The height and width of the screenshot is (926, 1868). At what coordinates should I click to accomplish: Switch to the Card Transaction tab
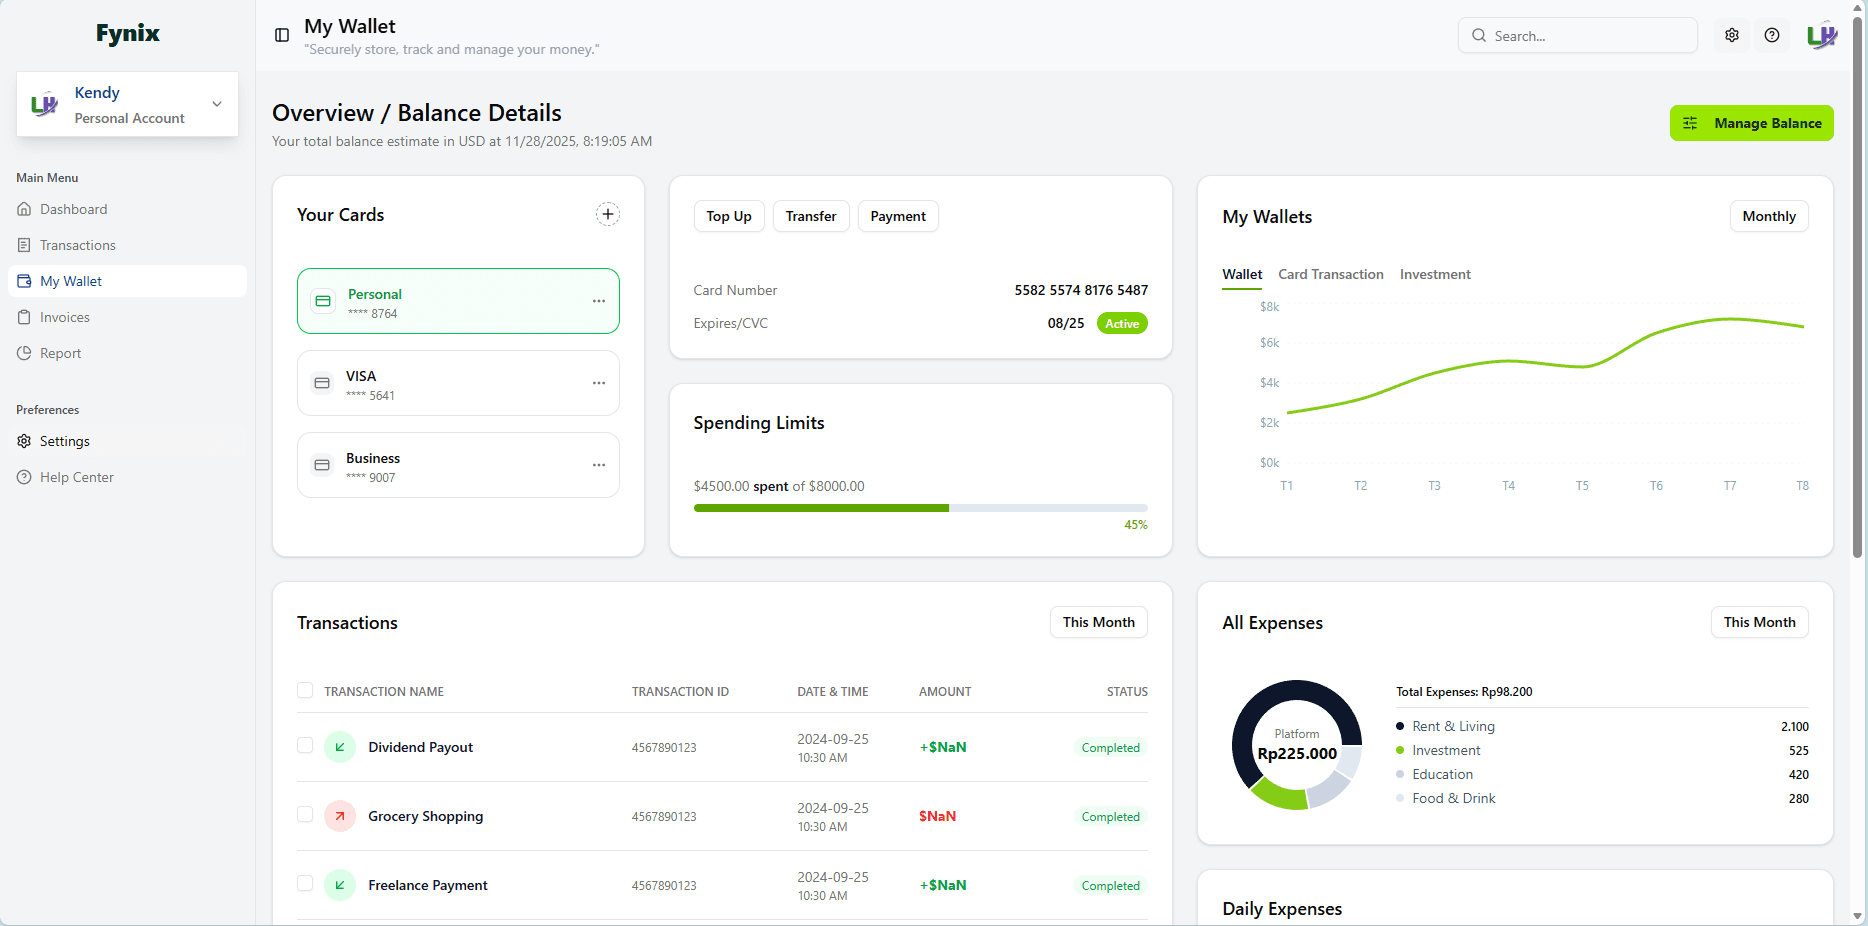1331,274
